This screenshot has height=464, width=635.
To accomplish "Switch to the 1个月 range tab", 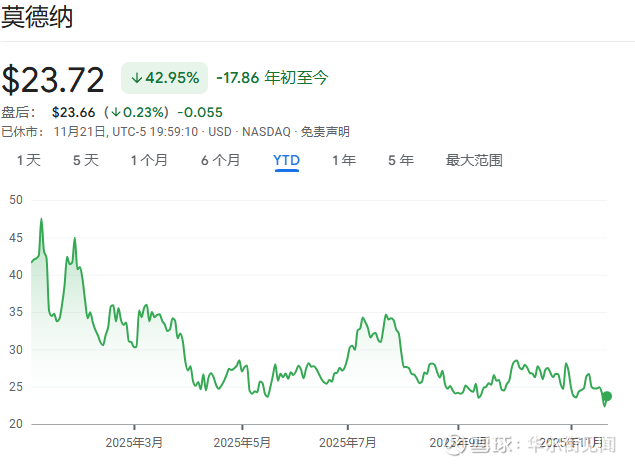I will 149,160.
